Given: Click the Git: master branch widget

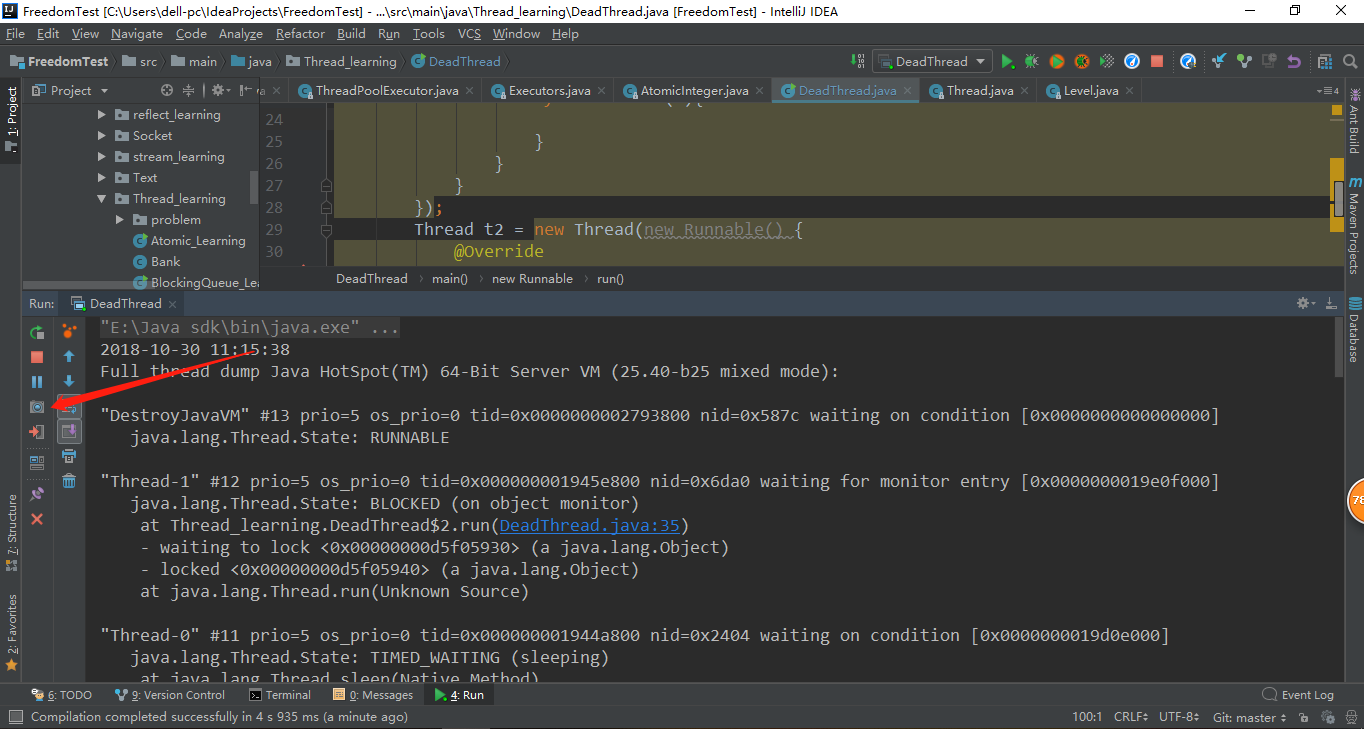Looking at the screenshot, I should pyautogui.click(x=1250, y=717).
